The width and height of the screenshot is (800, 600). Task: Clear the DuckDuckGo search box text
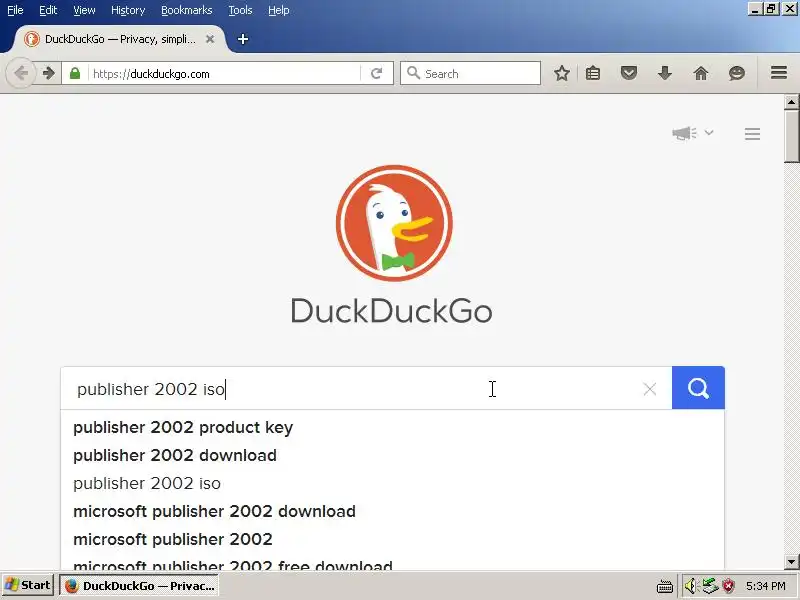point(649,389)
